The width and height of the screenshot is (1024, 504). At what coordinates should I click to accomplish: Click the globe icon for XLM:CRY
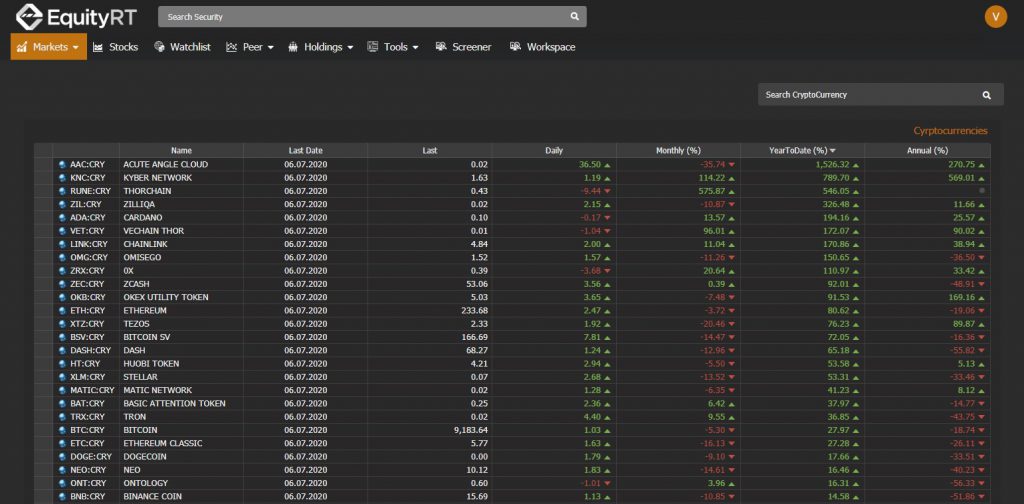[x=62, y=377]
